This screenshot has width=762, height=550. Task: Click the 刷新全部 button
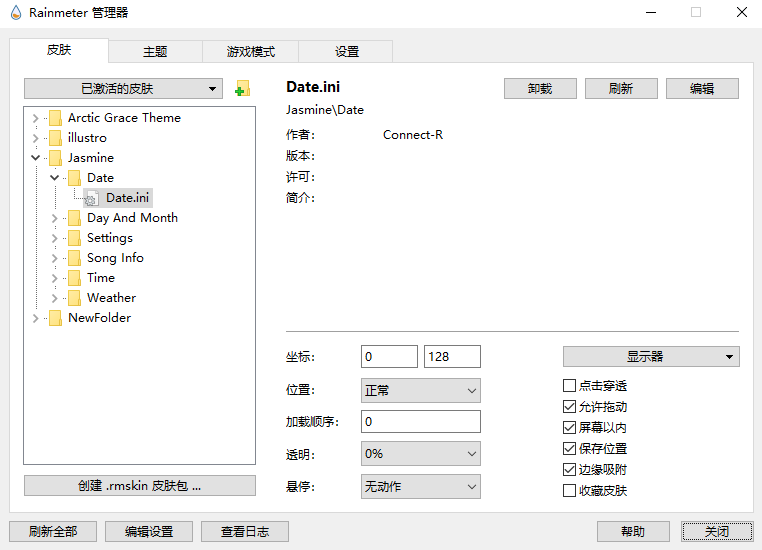click(53, 532)
